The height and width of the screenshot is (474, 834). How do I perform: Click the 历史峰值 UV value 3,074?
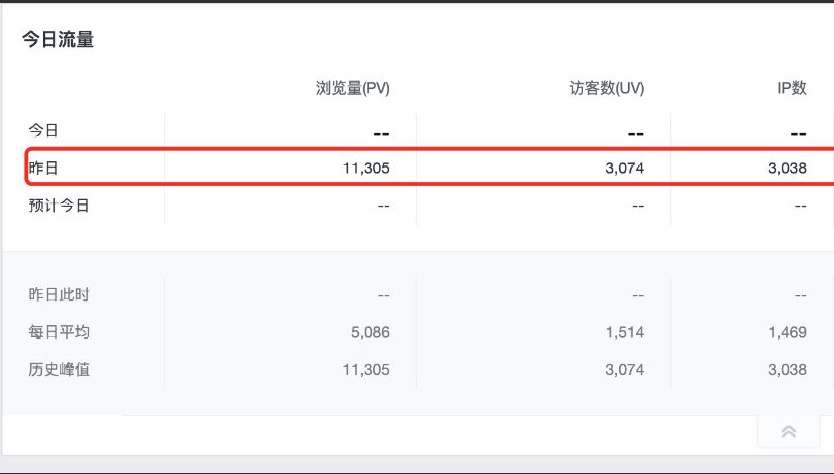[x=624, y=370]
